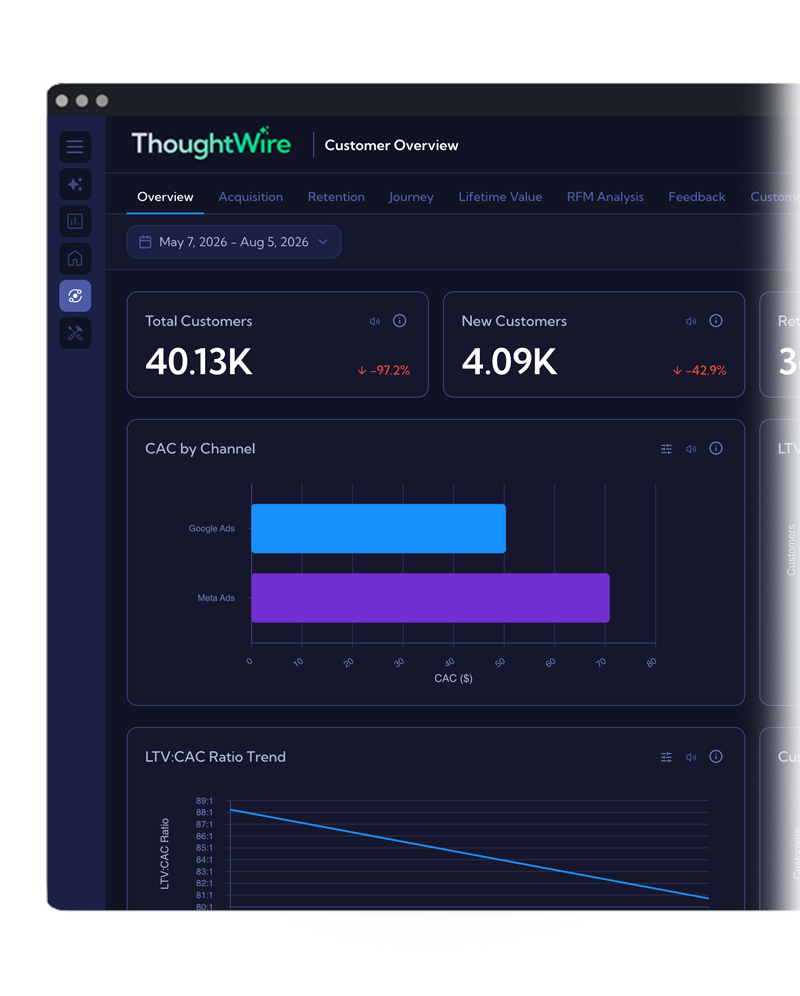Viewport: 800px width, 996px height.
Task: Open the hamburger menu in sidebar
Action: (75, 147)
